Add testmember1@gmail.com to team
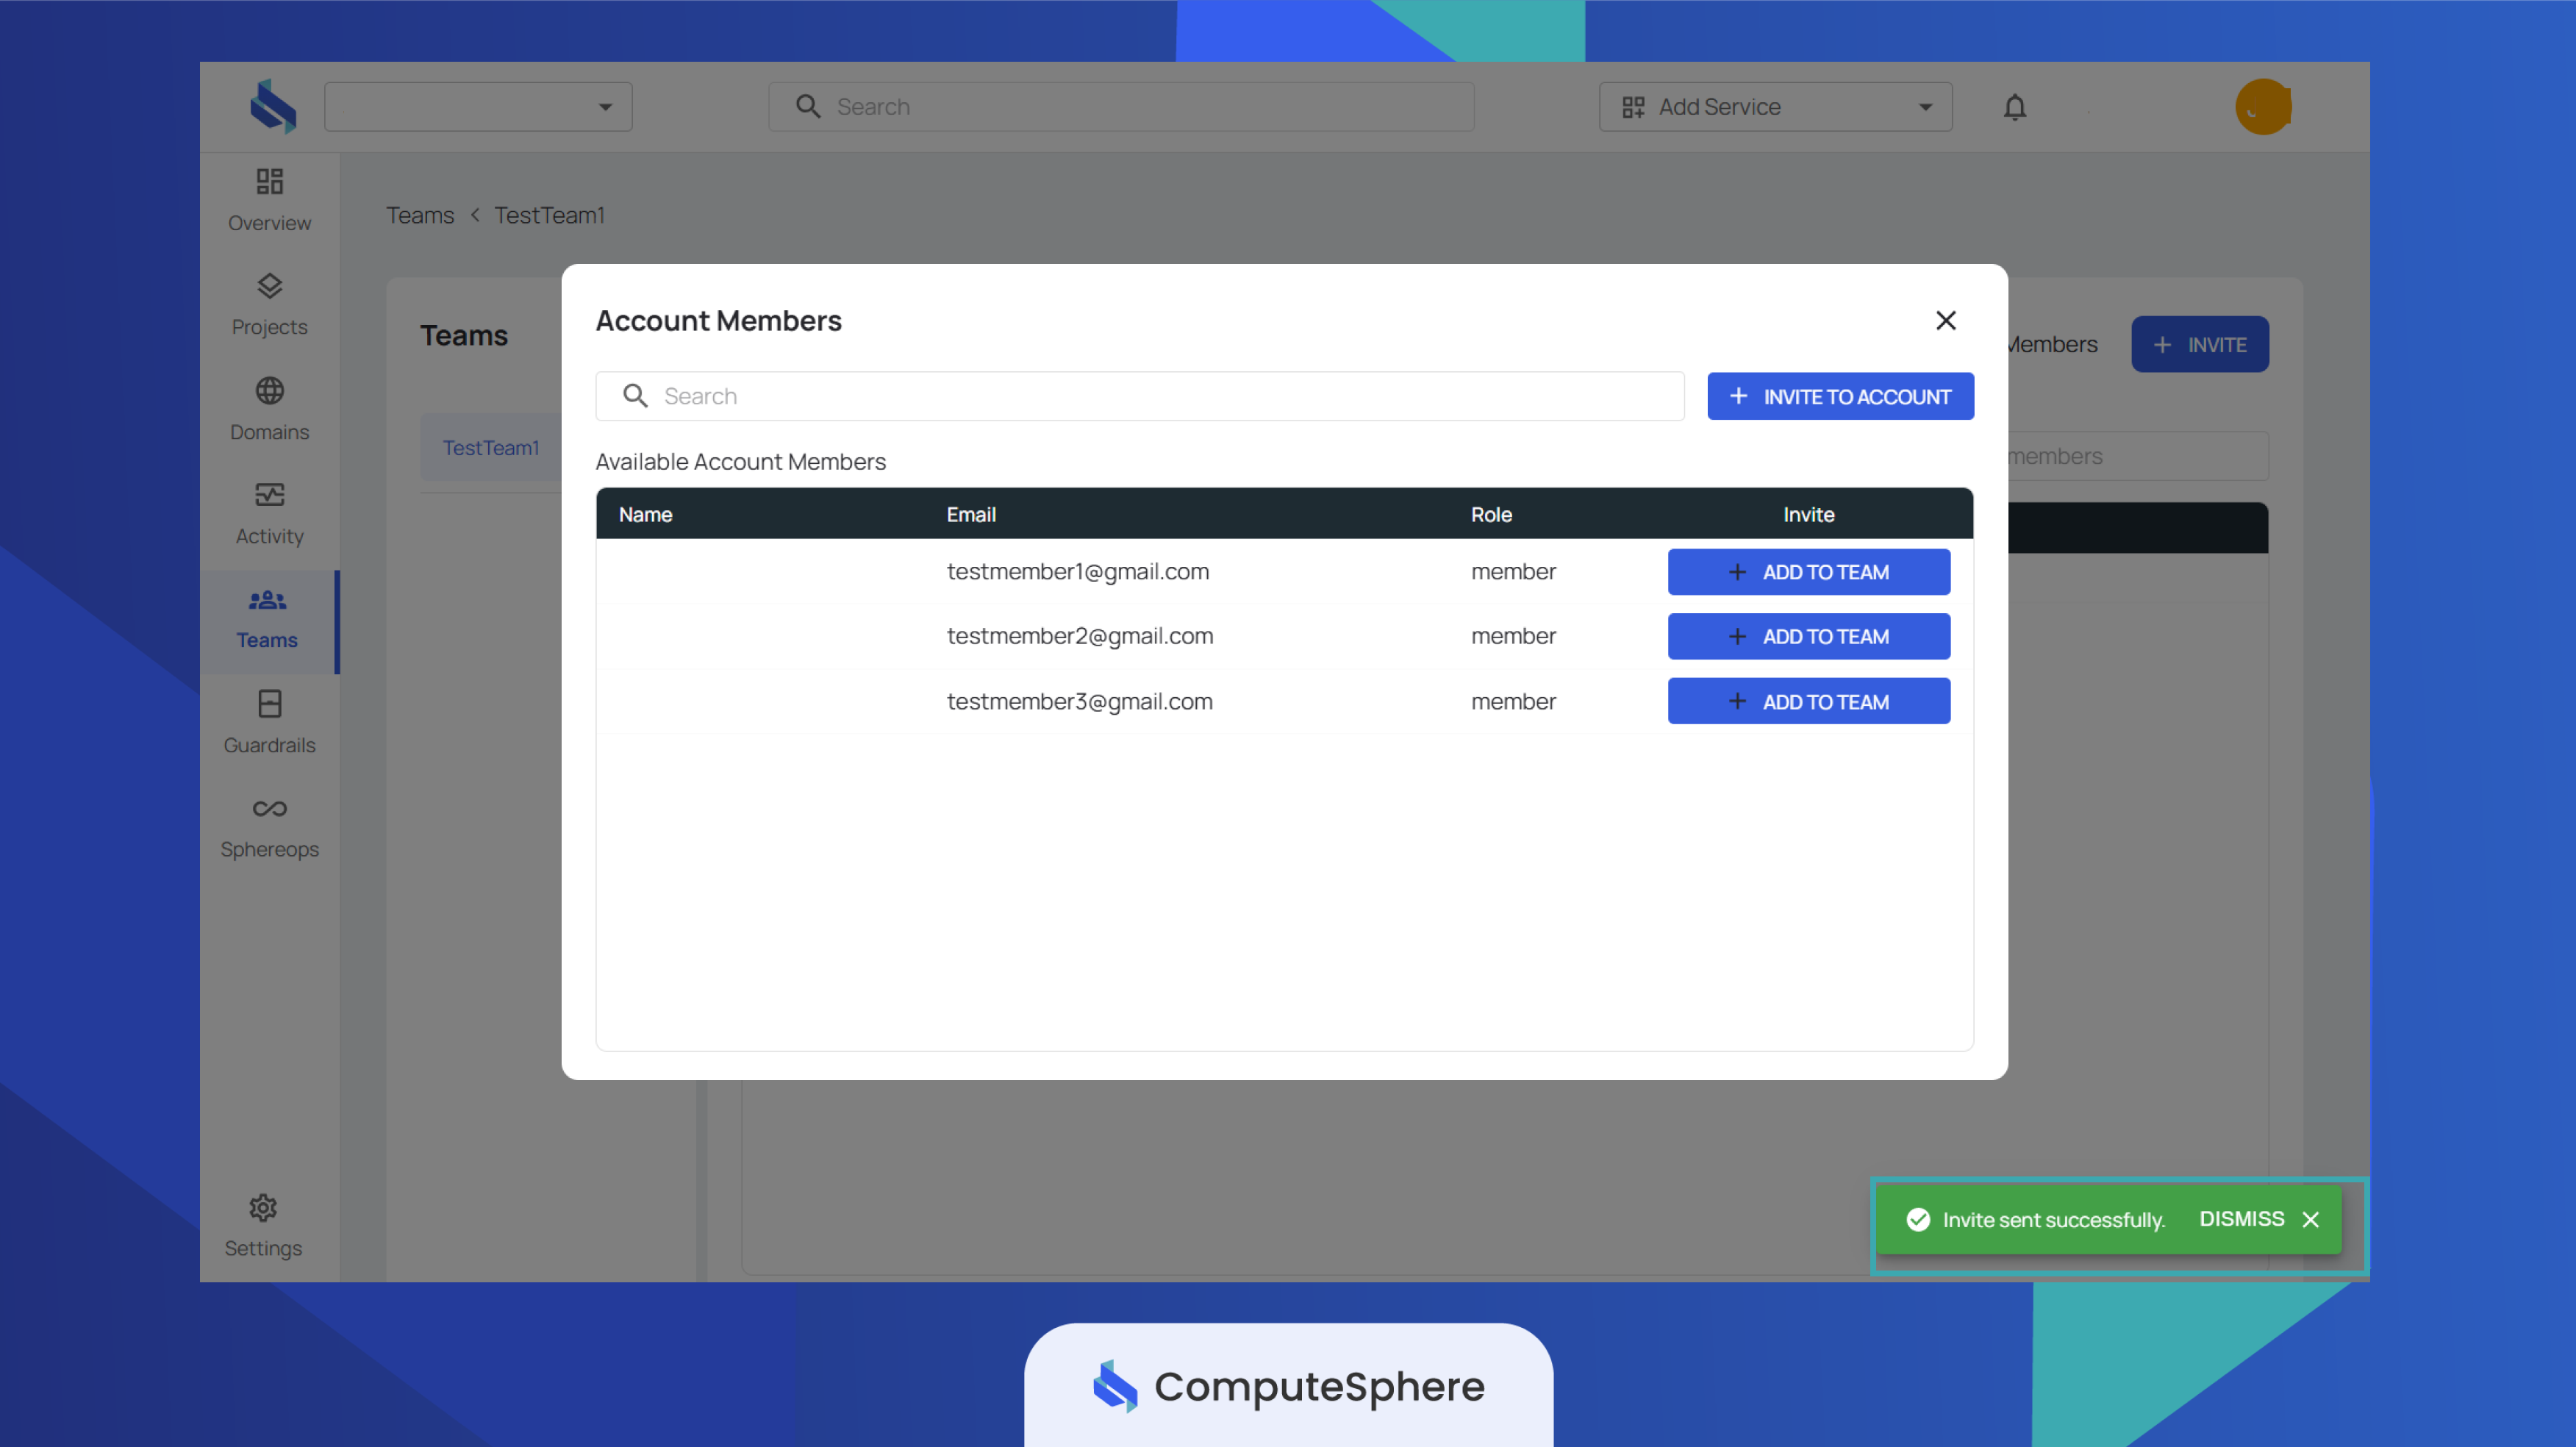The width and height of the screenshot is (2576, 1447). click(1808, 572)
